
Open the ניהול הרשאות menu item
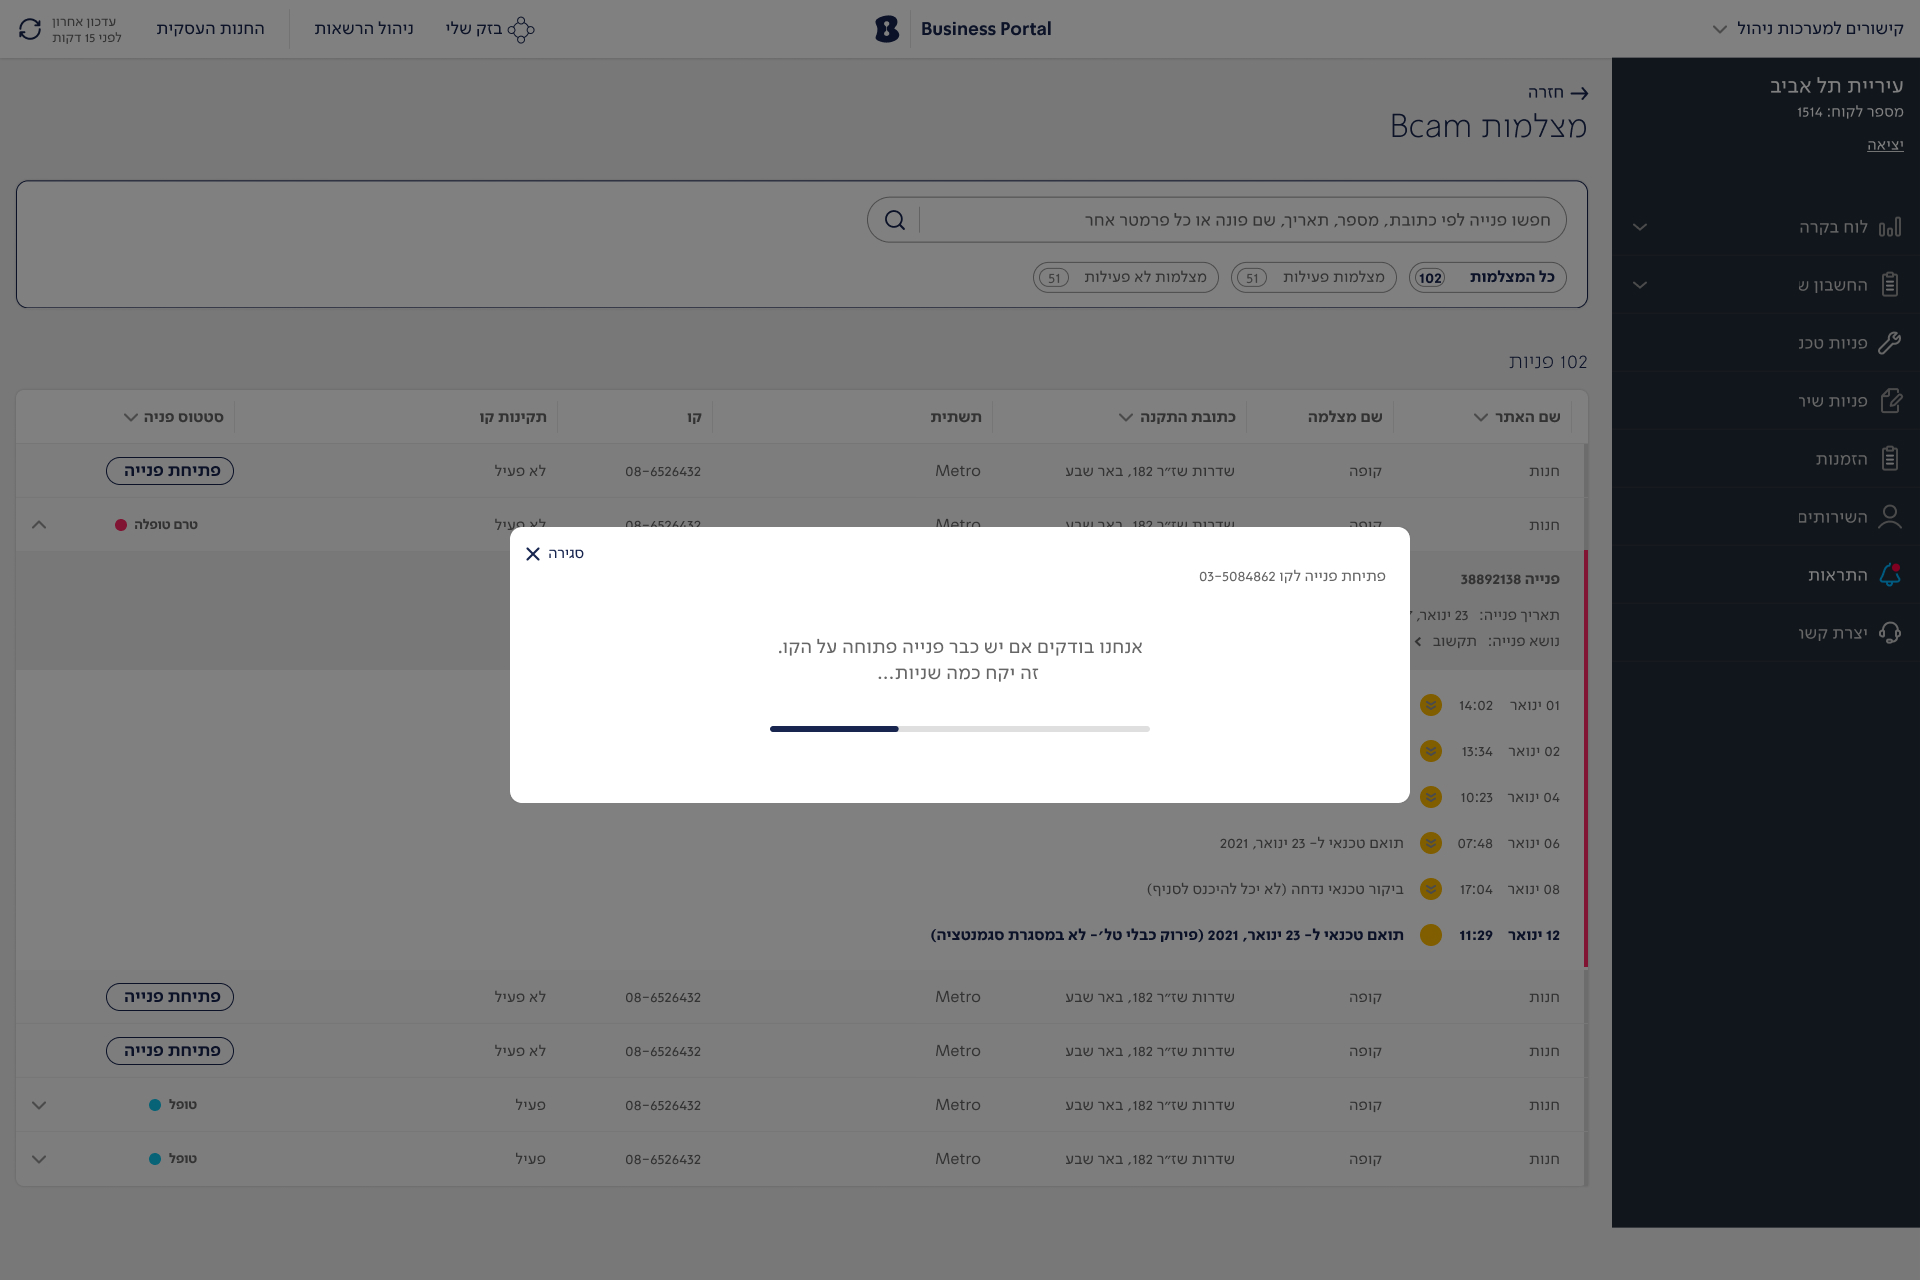coord(364,29)
